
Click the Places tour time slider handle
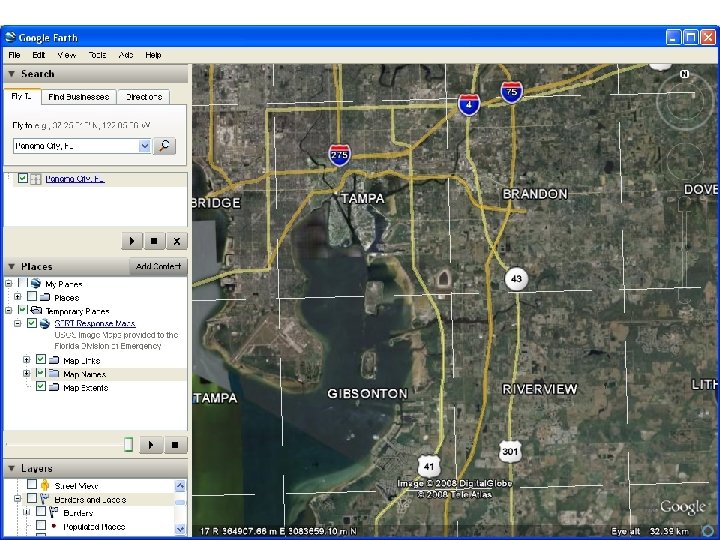pyautogui.click(x=129, y=444)
